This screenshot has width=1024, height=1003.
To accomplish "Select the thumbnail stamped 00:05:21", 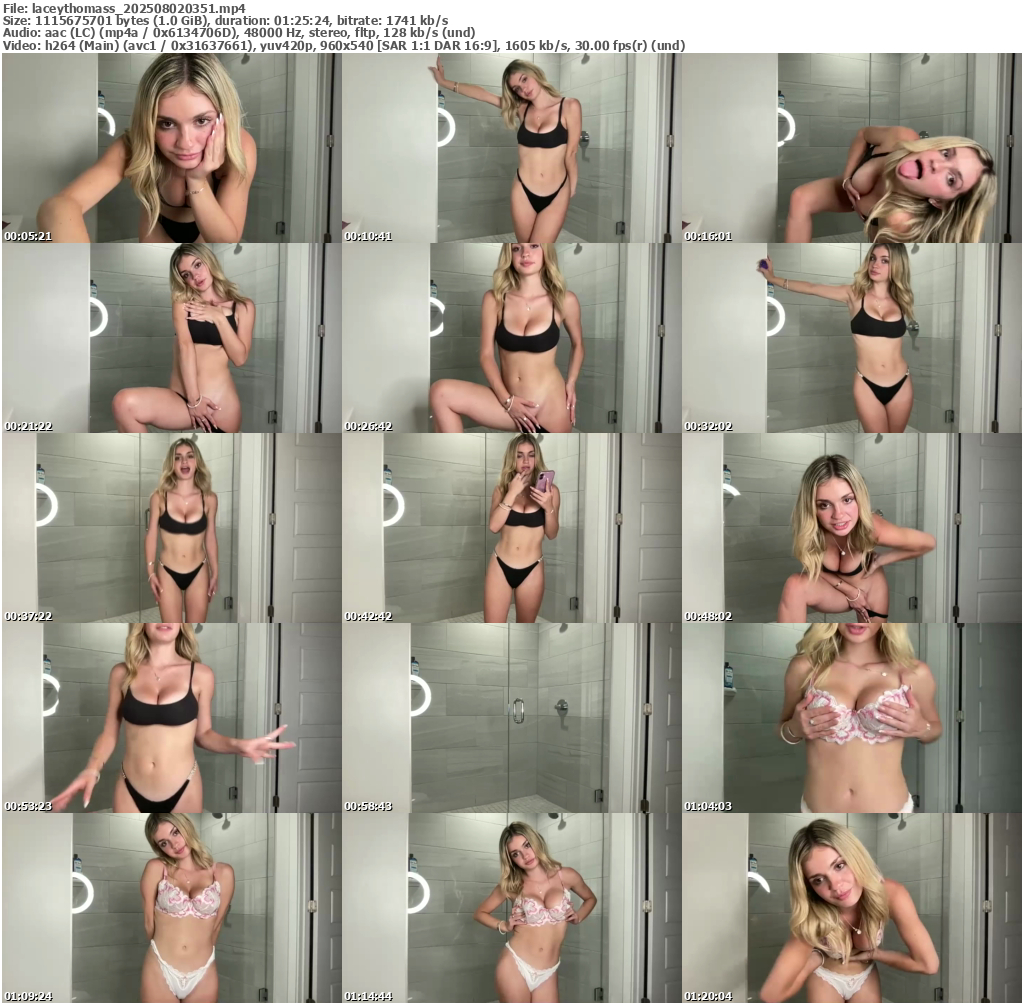I will (x=172, y=148).
